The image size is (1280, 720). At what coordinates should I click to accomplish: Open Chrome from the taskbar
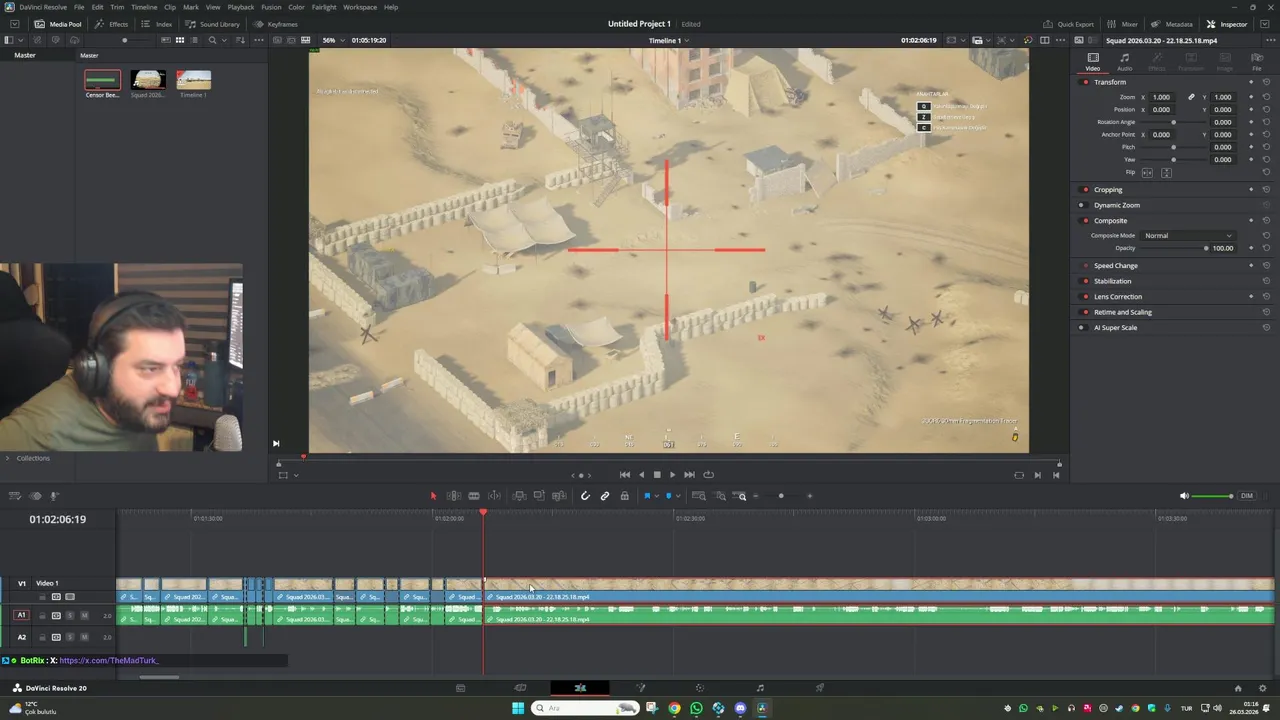(674, 708)
